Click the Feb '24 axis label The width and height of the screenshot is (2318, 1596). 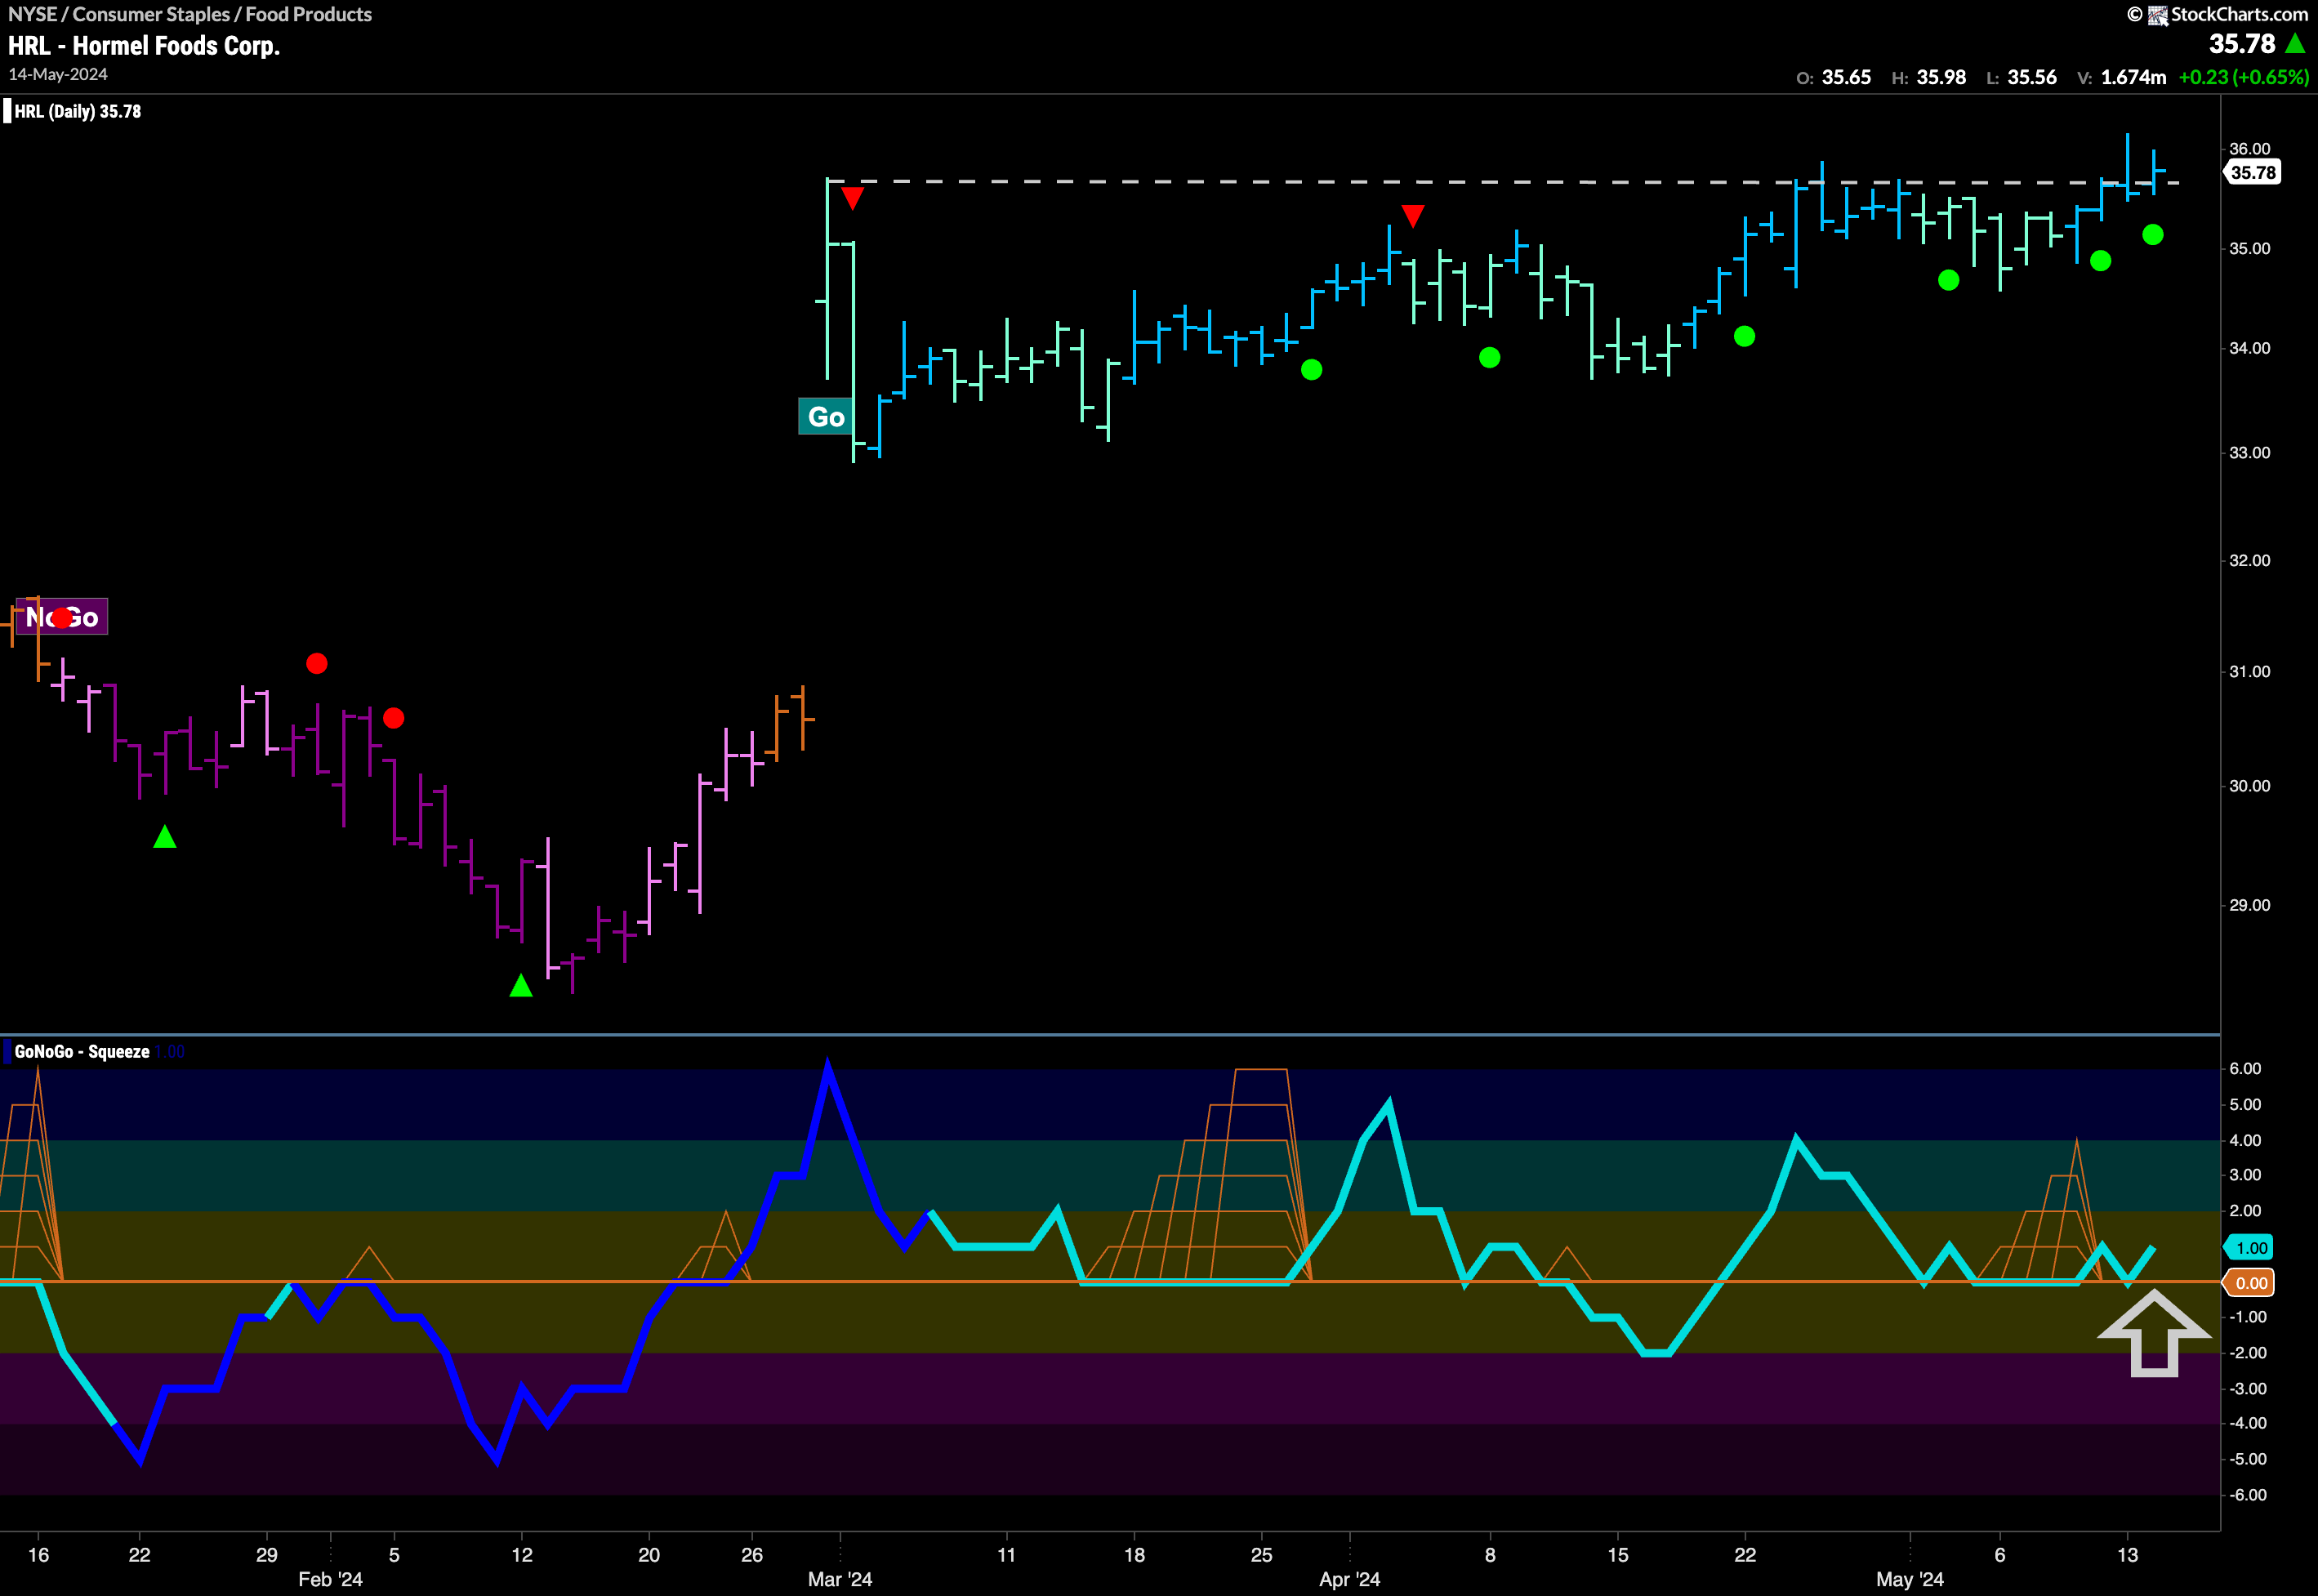pos(331,1579)
